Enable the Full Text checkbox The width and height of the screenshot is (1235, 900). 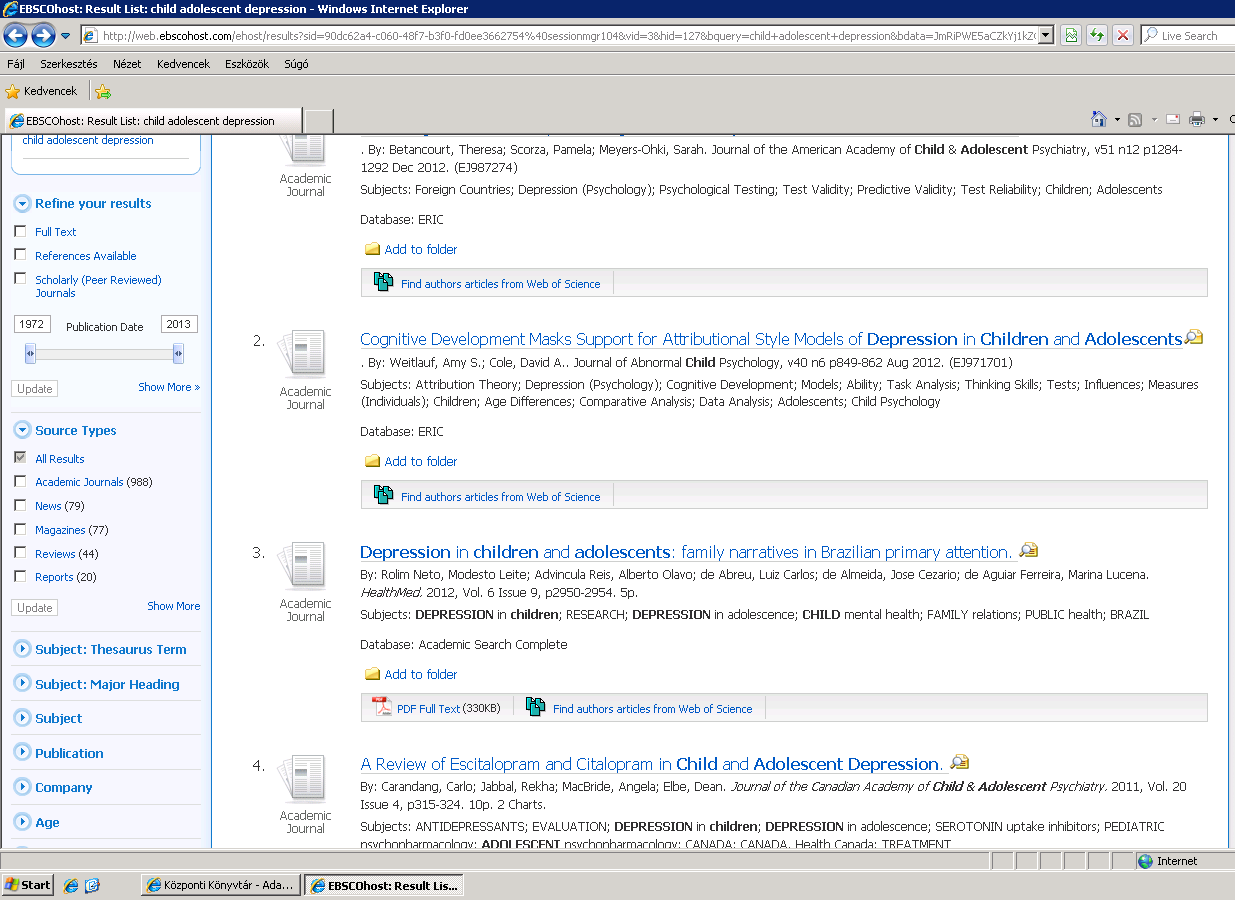coord(20,231)
